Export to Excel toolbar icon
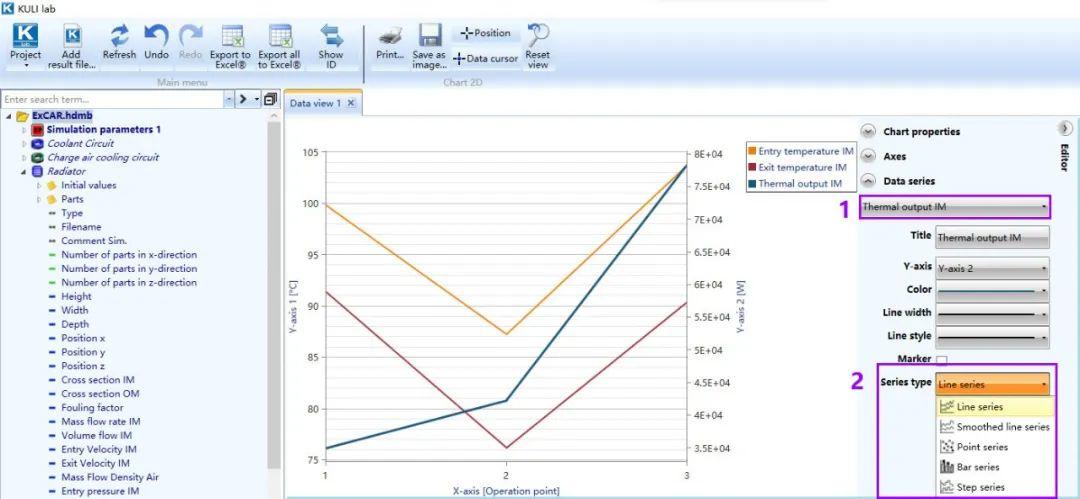1080x499 pixels. click(232, 36)
